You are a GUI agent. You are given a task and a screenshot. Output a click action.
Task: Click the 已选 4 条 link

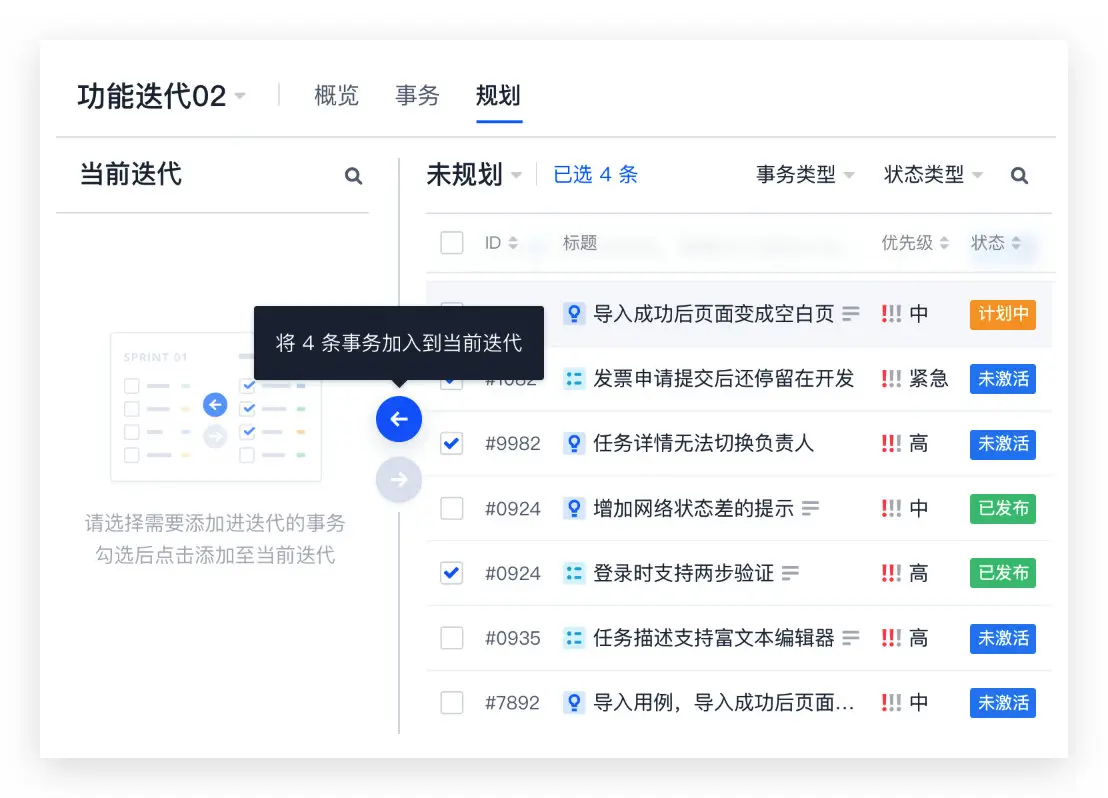pos(595,174)
